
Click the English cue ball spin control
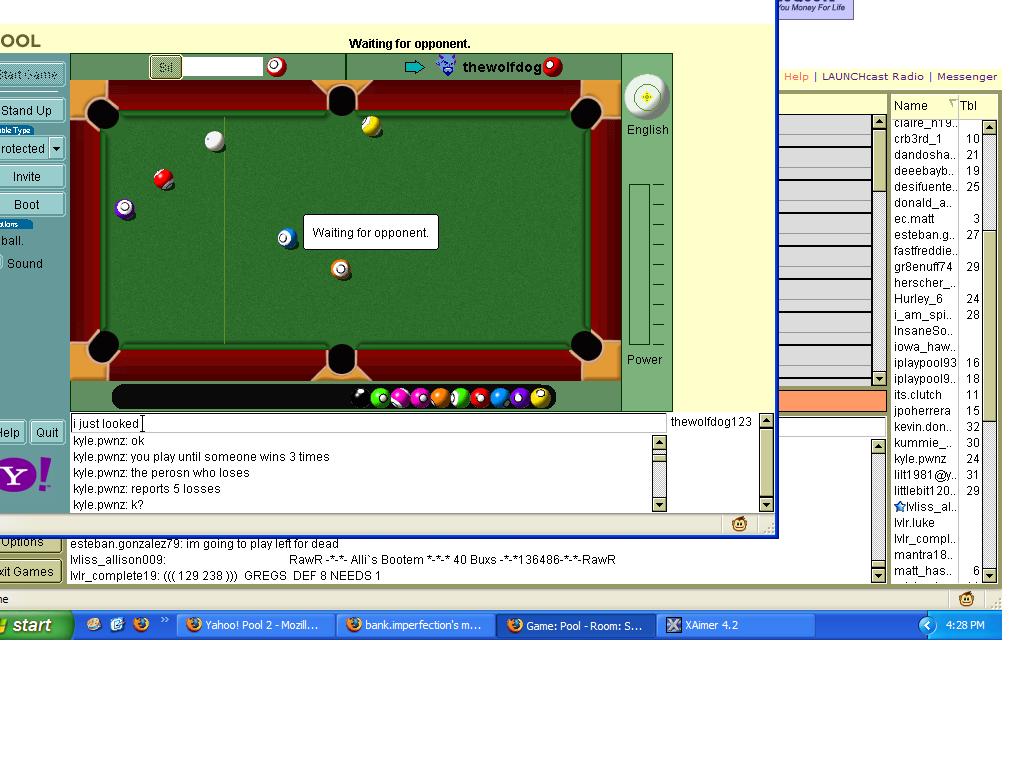[647, 97]
